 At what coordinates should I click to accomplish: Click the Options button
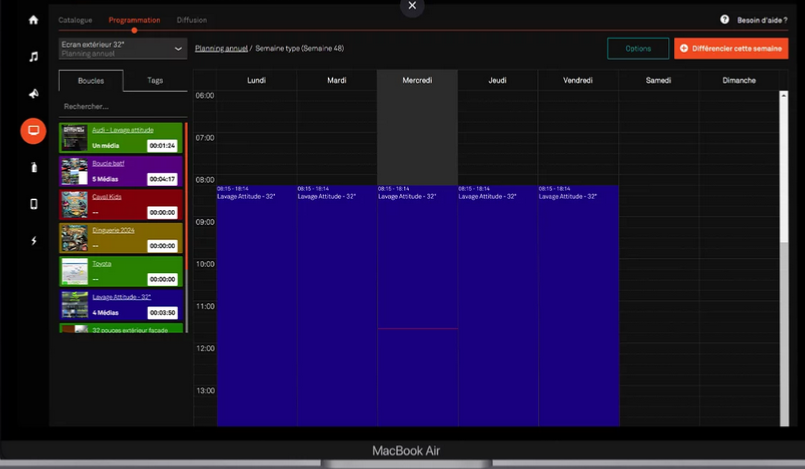(638, 48)
